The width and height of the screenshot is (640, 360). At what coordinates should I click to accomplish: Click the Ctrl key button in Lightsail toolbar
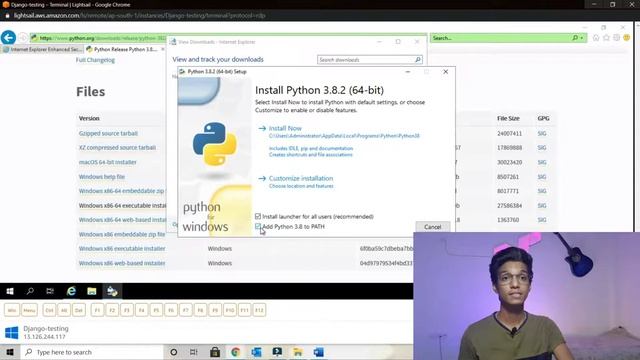[49, 310]
